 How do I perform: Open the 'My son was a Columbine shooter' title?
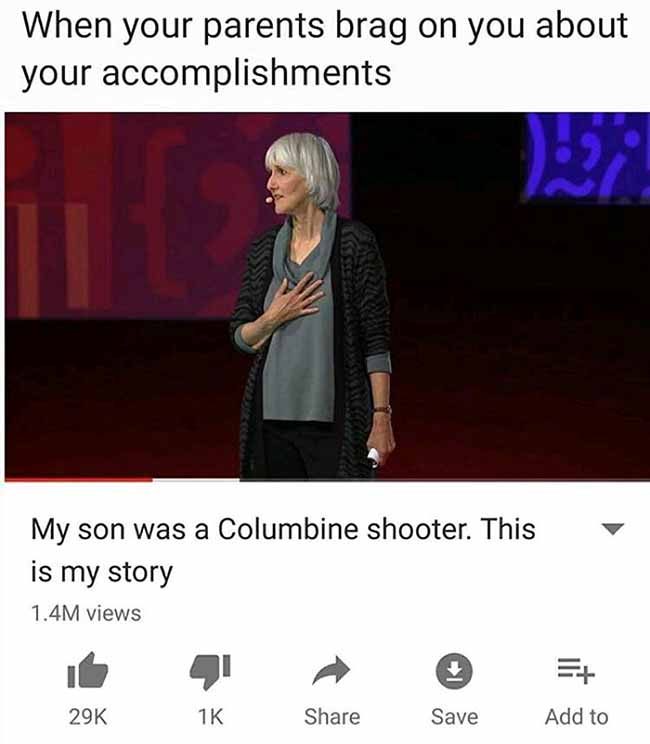283,550
